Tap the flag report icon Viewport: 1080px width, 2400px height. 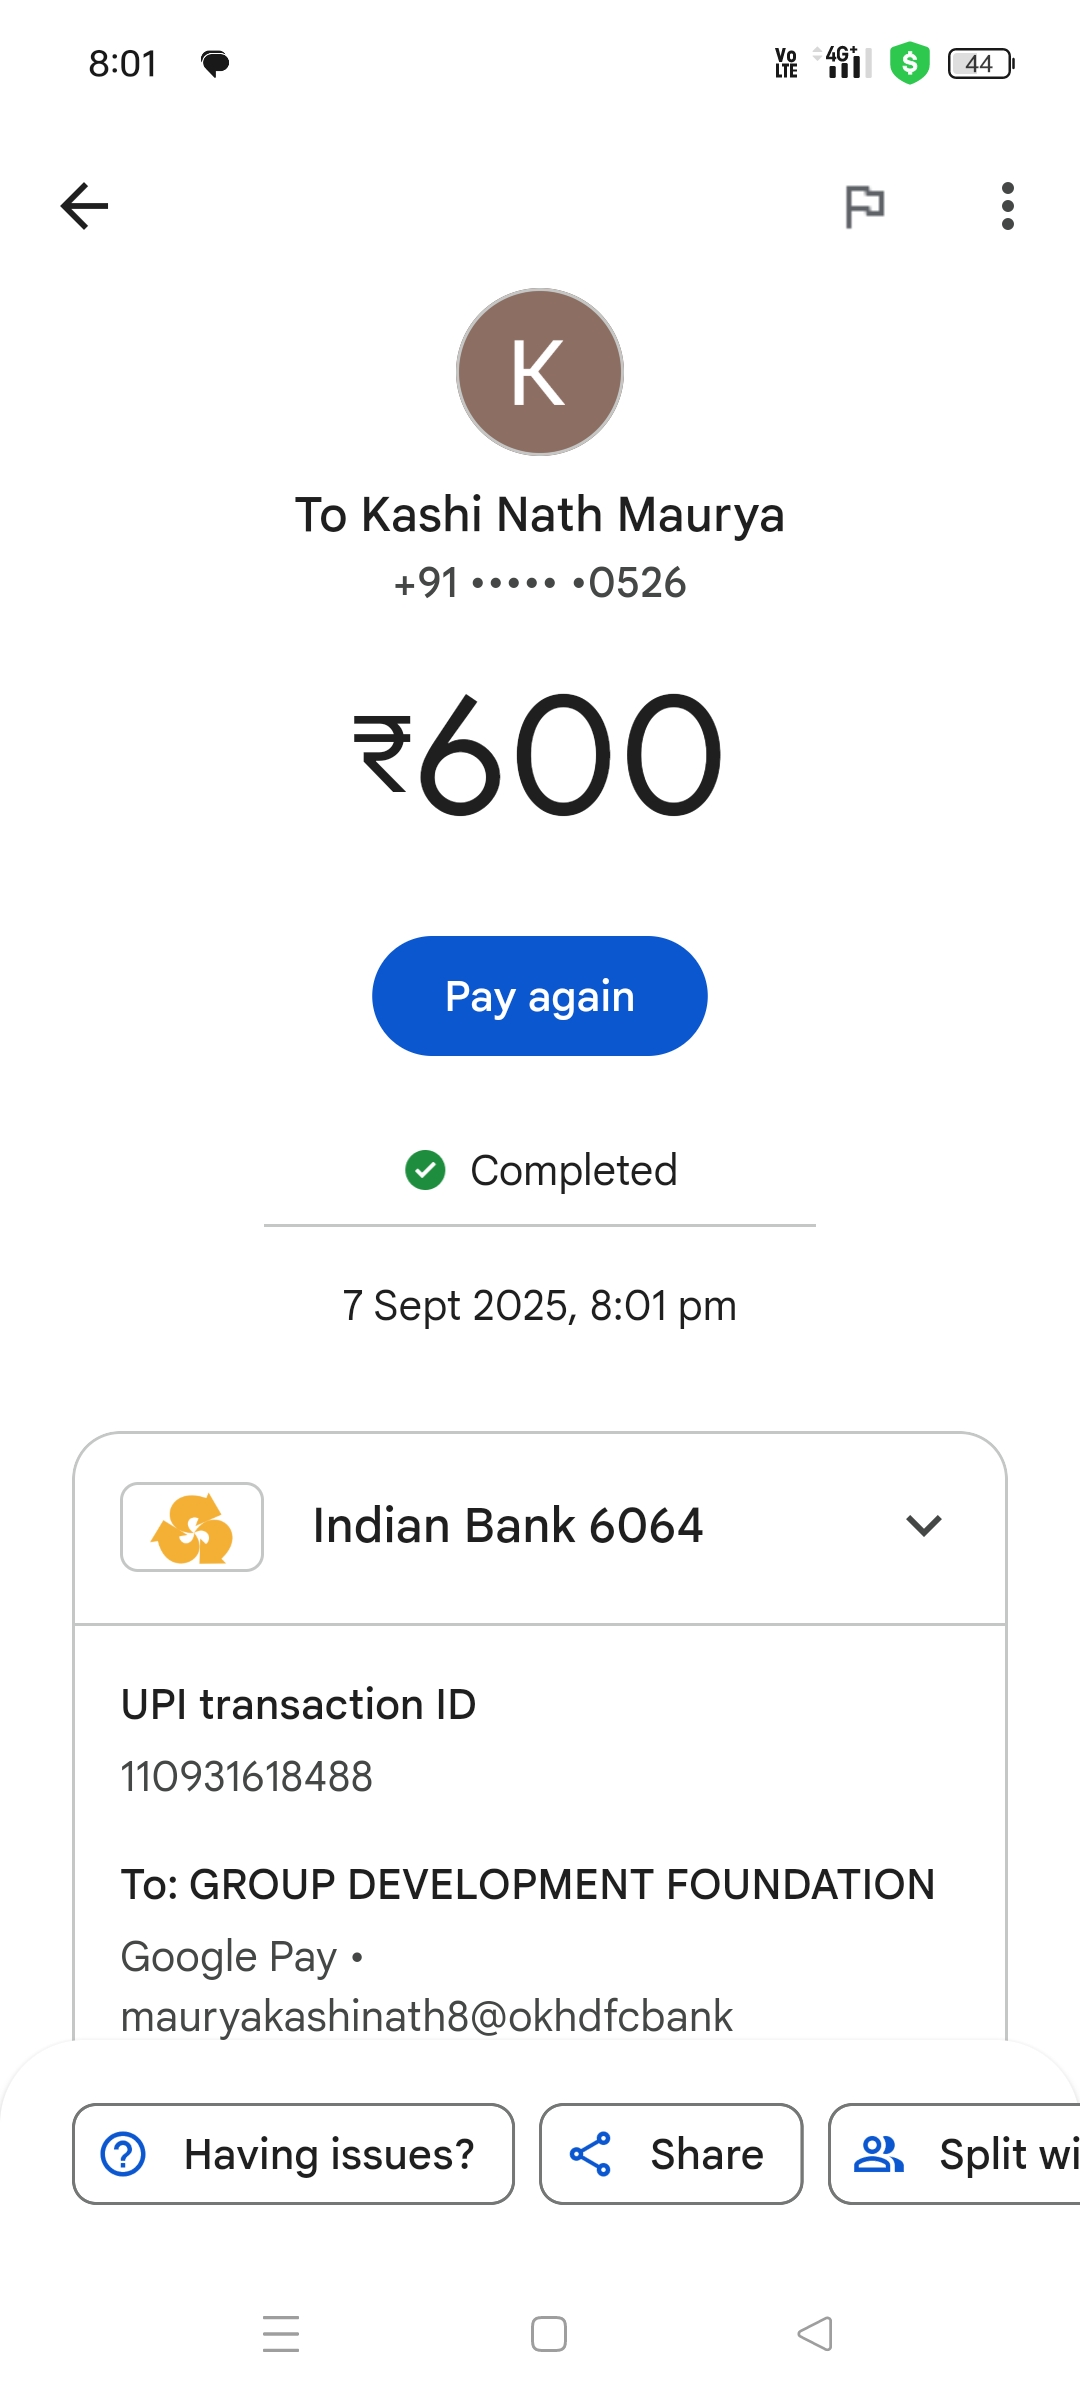(x=864, y=207)
